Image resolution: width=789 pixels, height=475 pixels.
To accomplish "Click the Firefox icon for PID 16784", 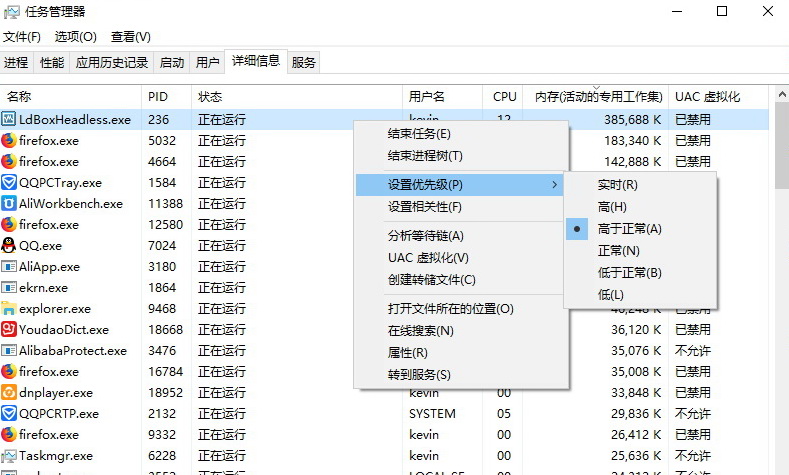I will 9,371.
